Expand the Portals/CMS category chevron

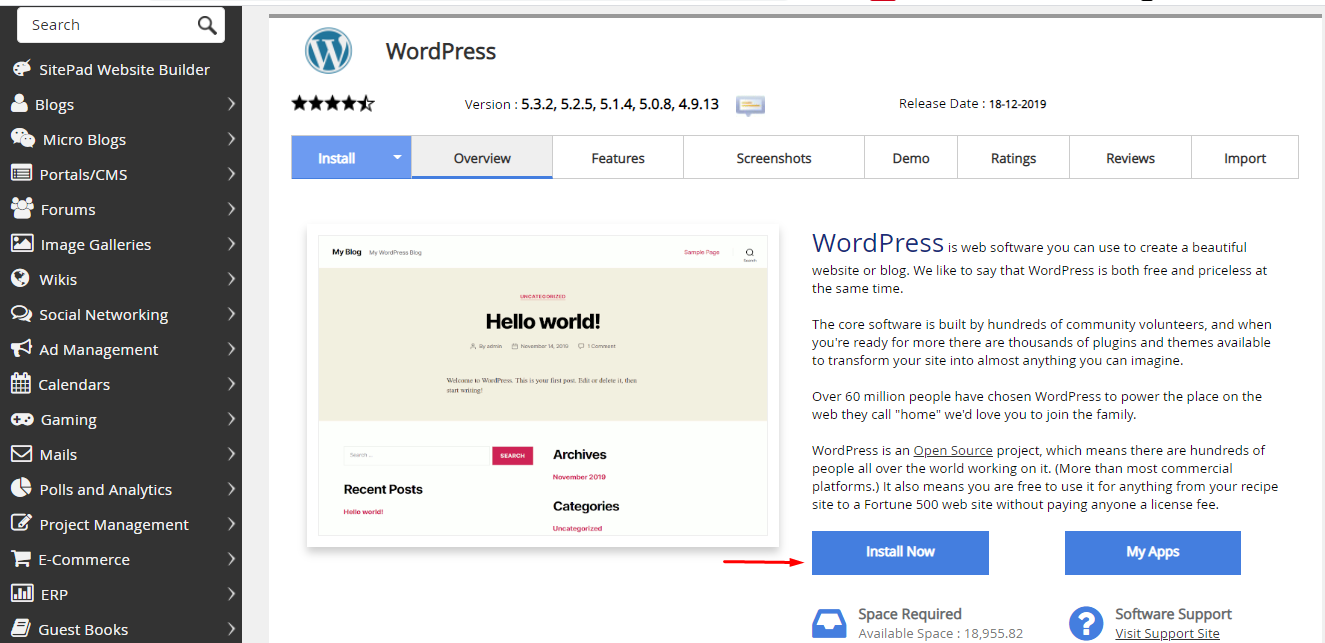click(231, 174)
